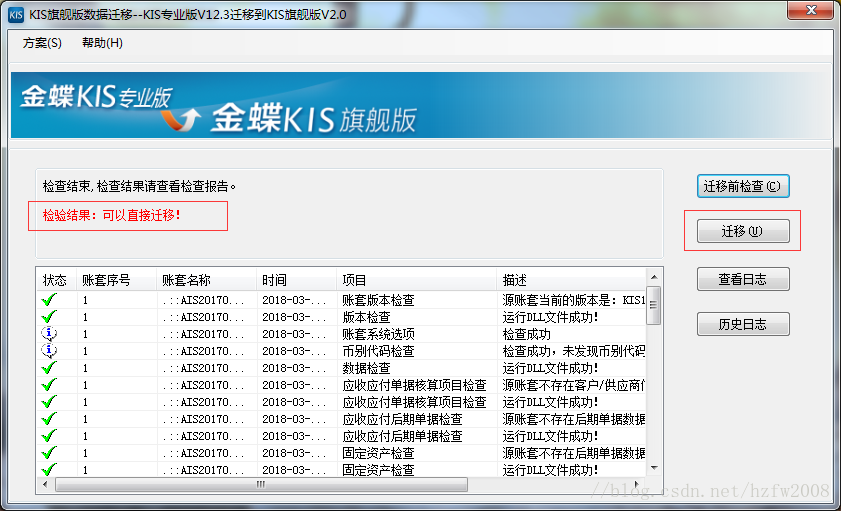Click the 迁移前检查(C) button

[743, 186]
